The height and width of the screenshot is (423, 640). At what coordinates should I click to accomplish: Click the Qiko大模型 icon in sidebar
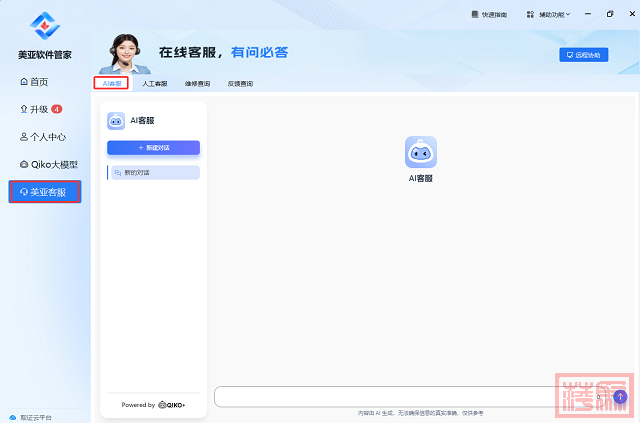[24, 165]
